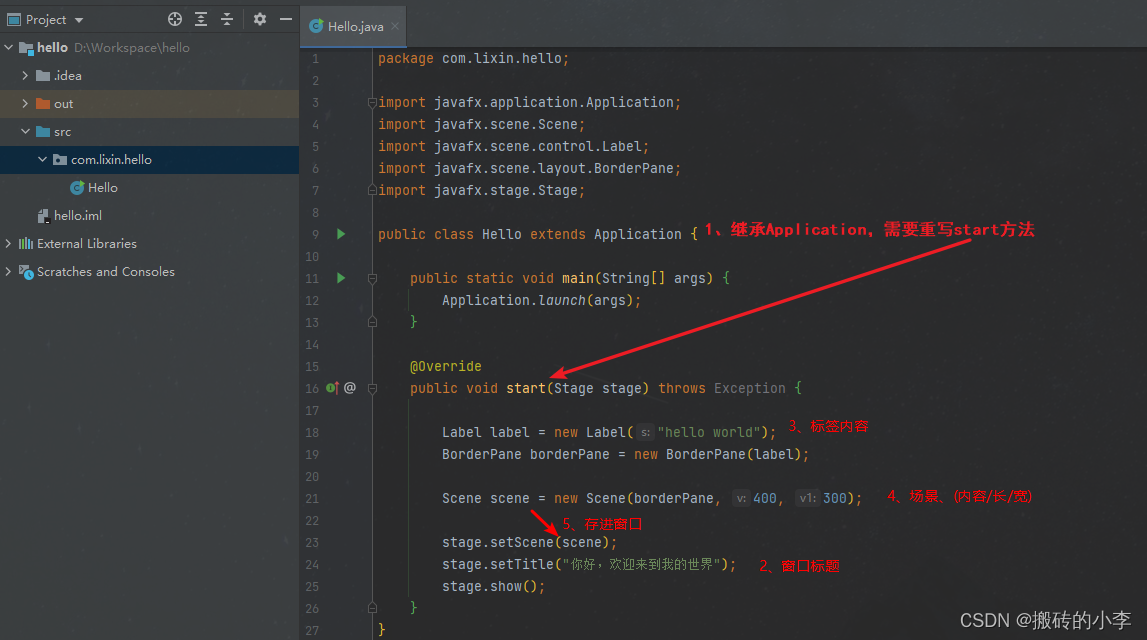
Task: Click line number 21 in the gutter
Action: point(312,499)
